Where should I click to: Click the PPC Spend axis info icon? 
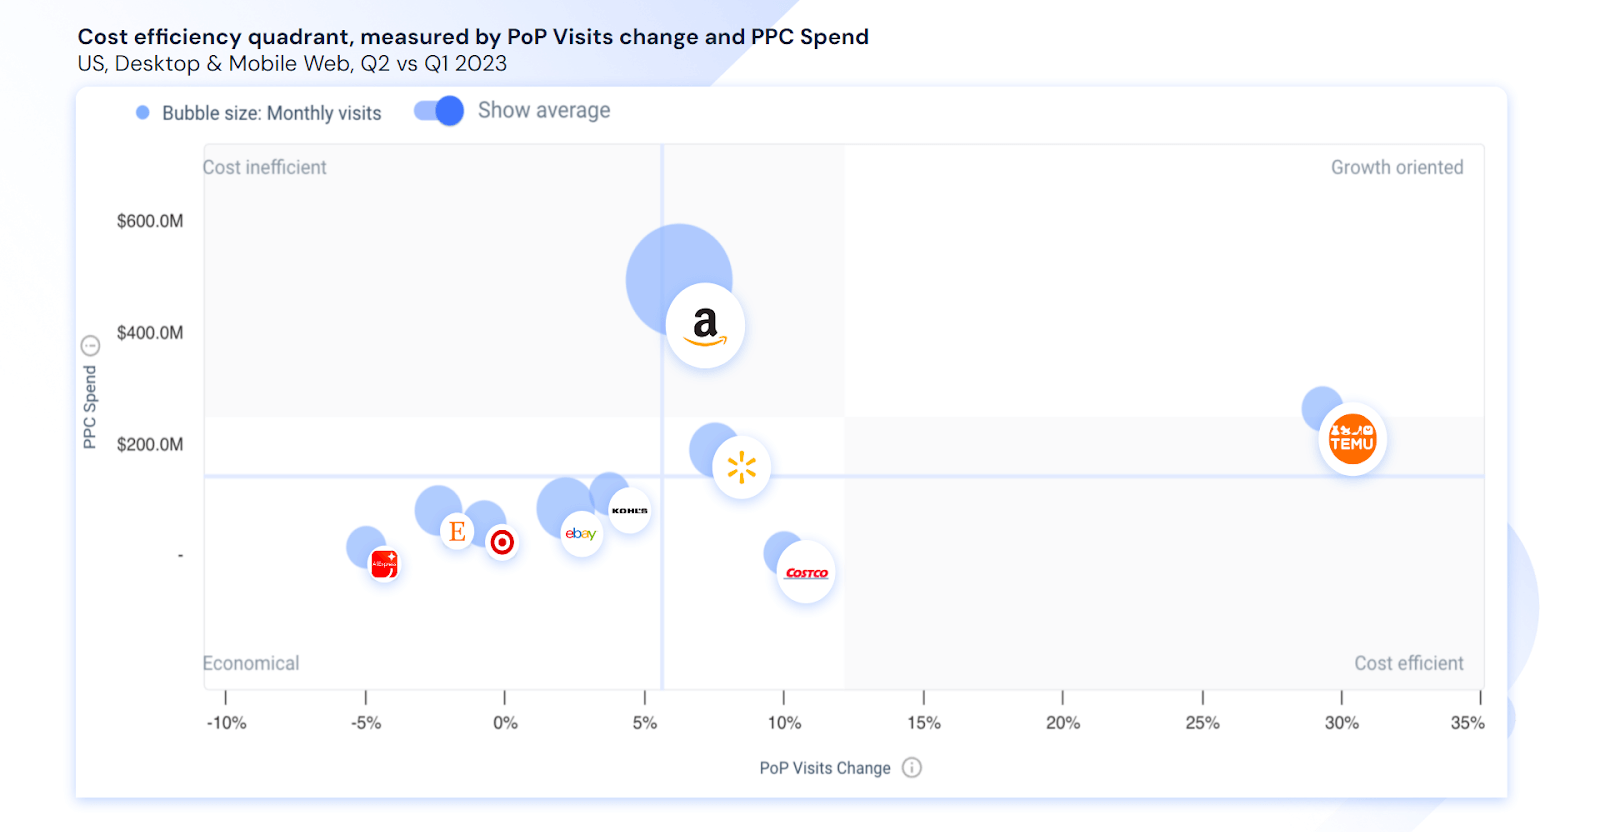[90, 346]
